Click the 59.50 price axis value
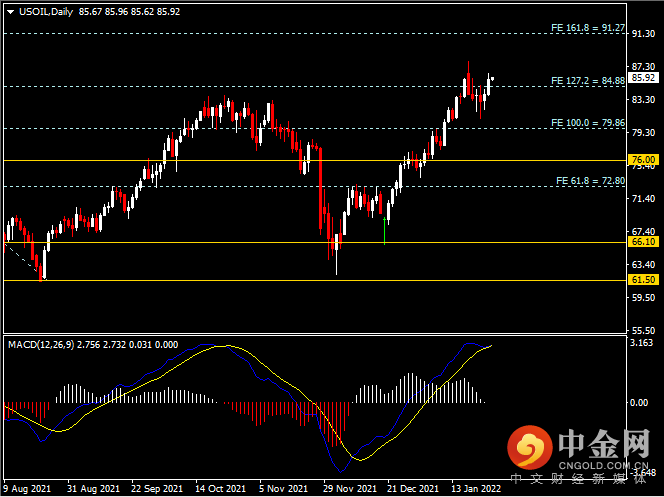Screen dimensions: 664x497 [x=643, y=298]
